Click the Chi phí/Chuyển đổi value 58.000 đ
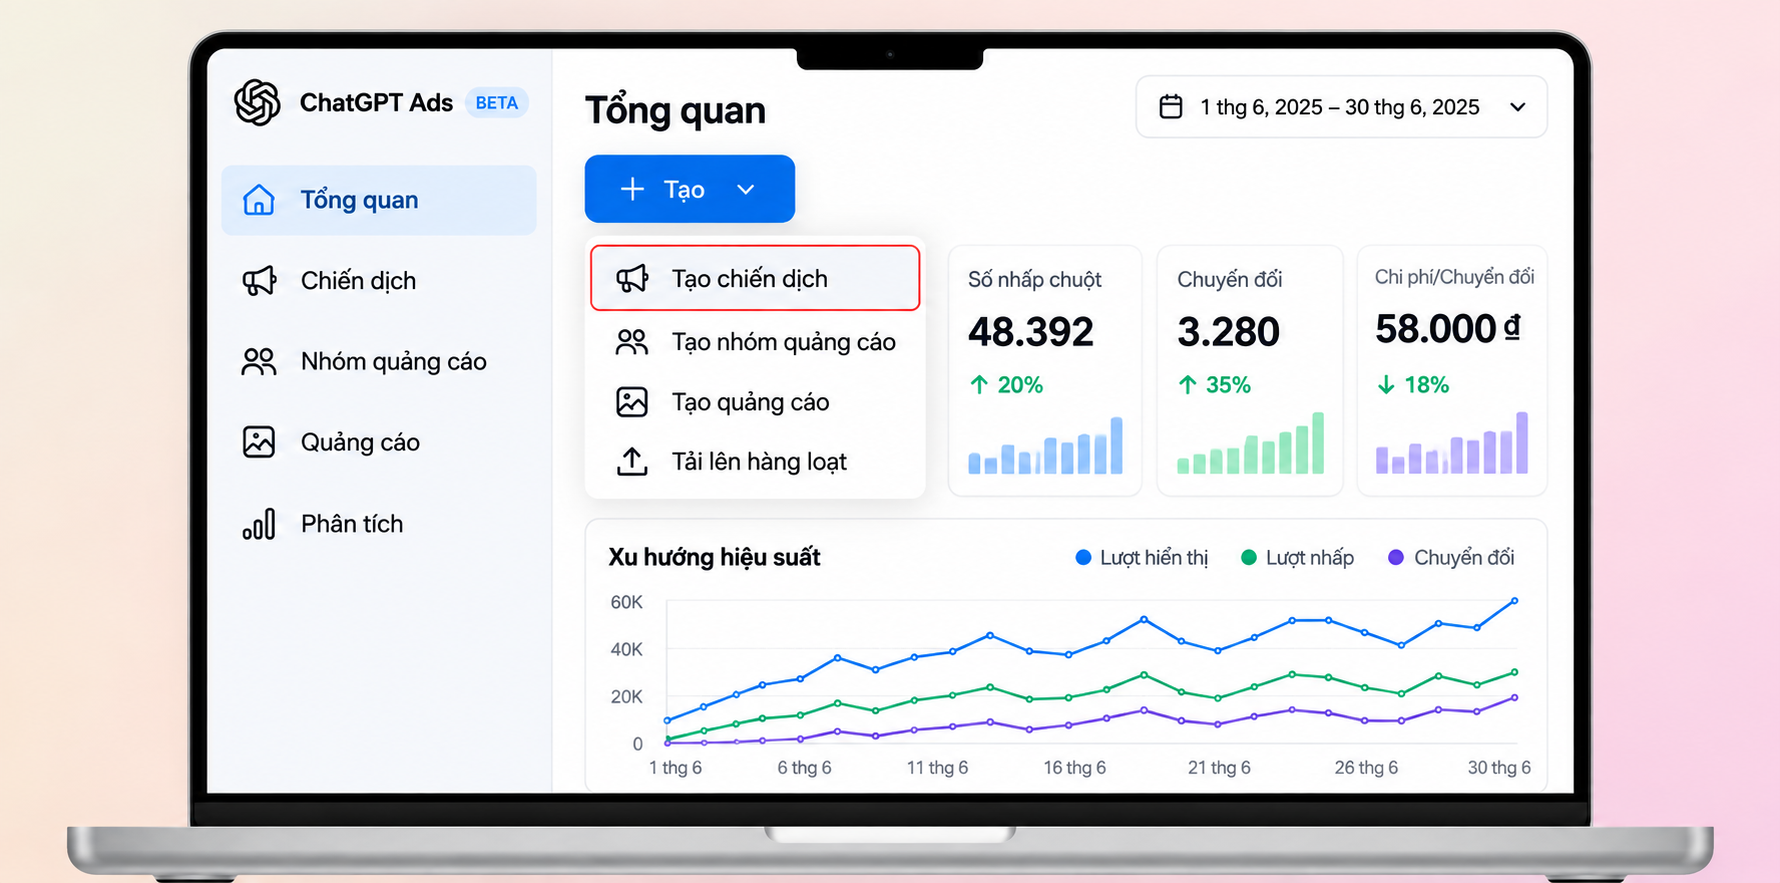 tap(1448, 329)
